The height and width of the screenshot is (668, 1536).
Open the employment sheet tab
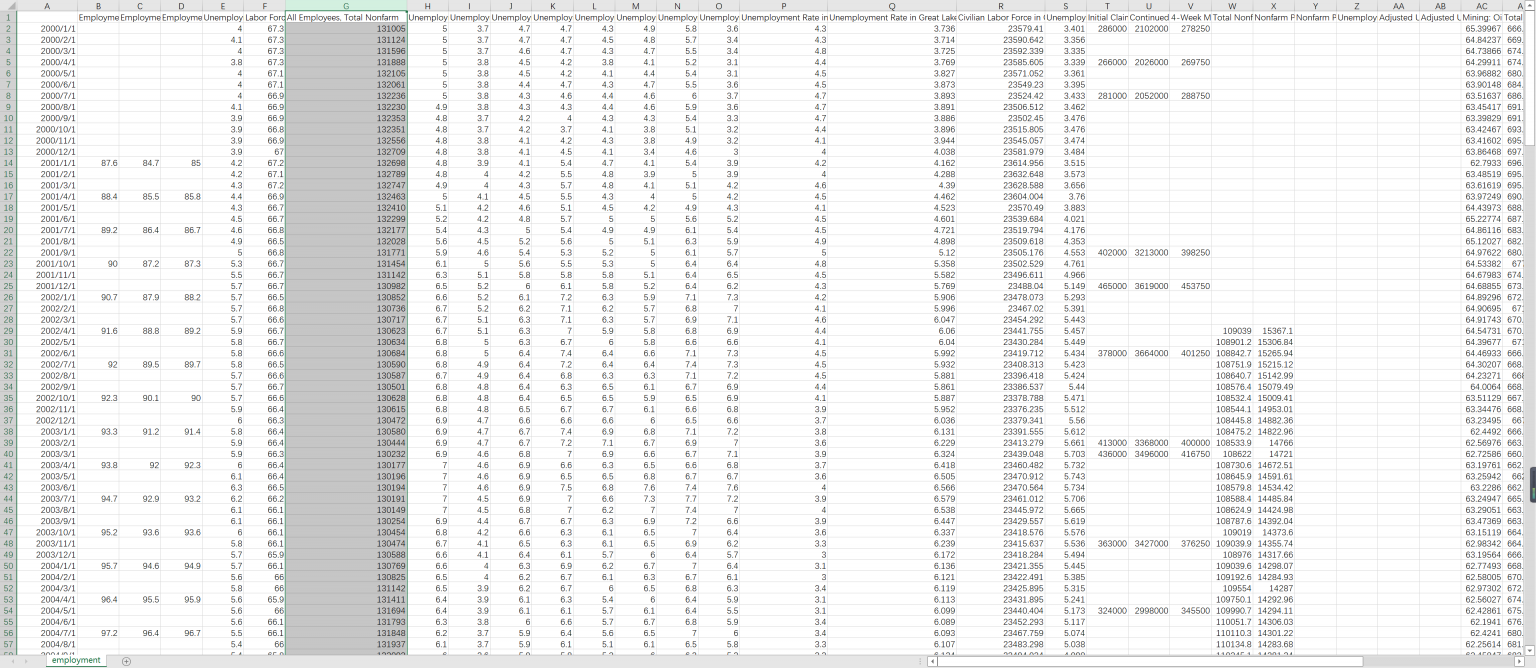(76, 661)
